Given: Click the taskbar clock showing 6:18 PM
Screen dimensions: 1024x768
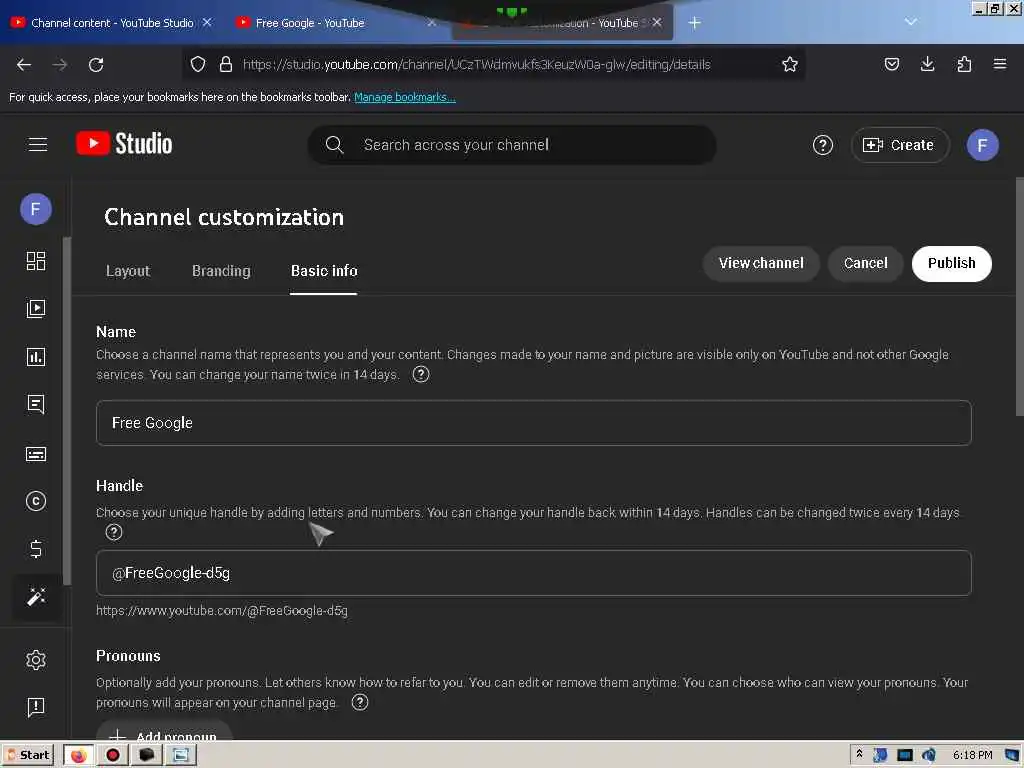Looking at the screenshot, I should [x=972, y=755].
